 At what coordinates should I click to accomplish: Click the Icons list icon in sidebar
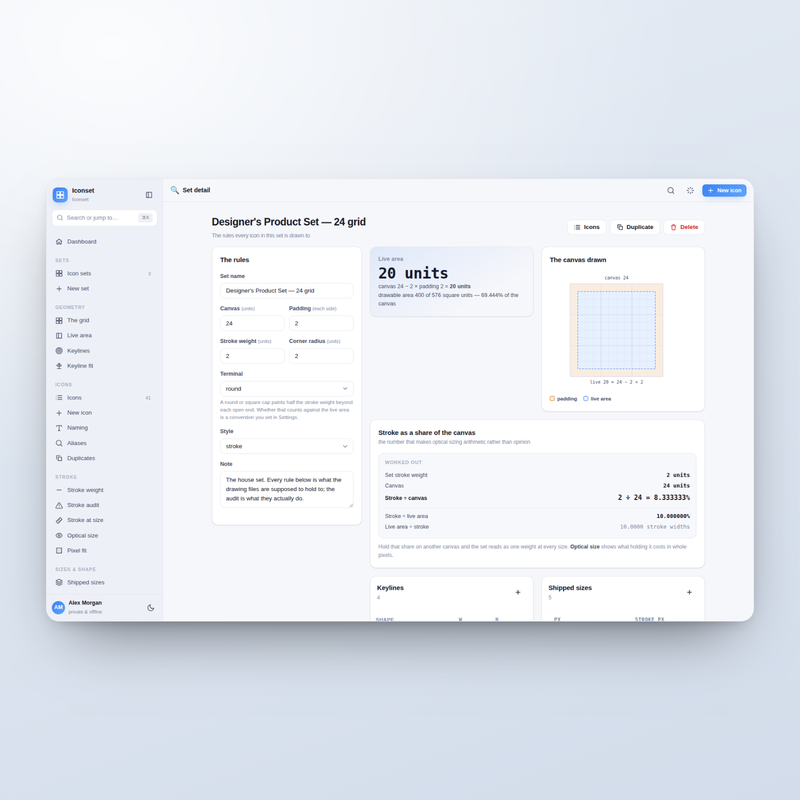[59, 397]
